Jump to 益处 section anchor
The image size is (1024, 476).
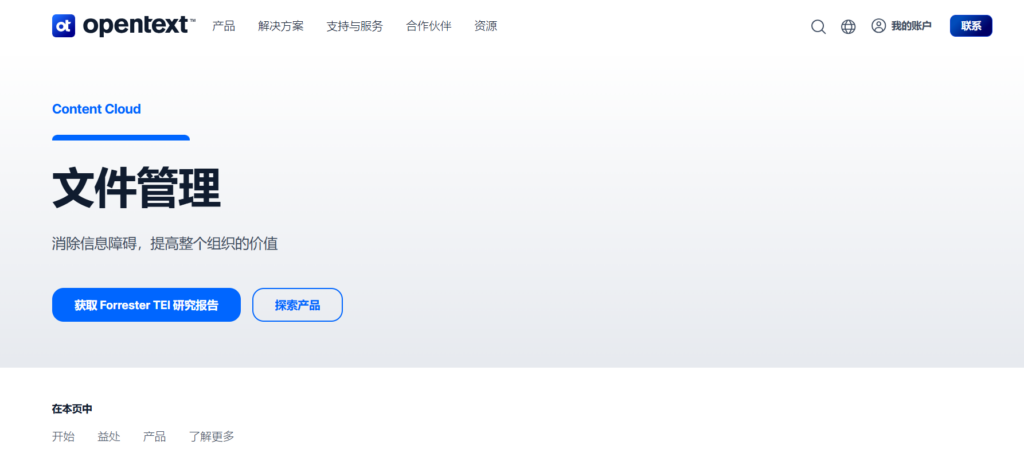109,437
